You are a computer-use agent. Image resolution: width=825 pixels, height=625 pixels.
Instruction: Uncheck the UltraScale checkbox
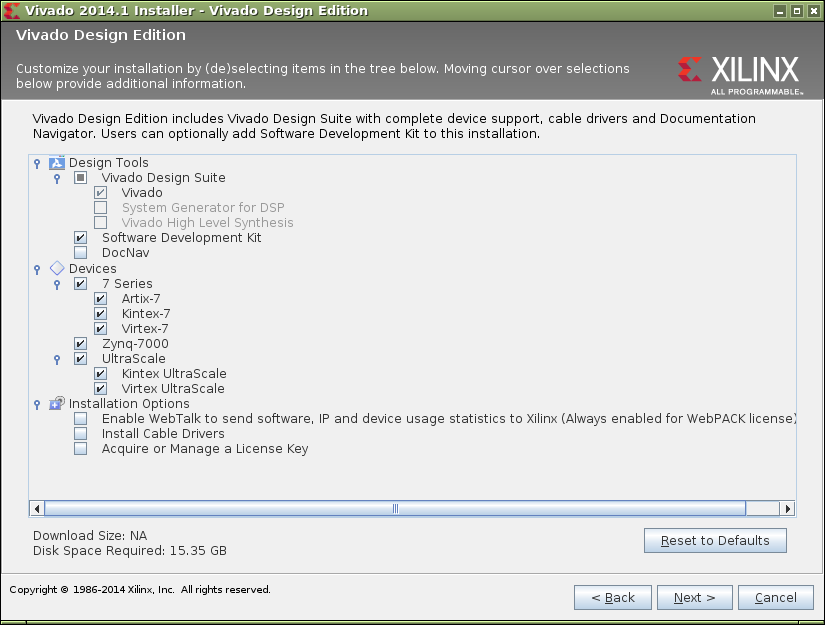pyautogui.click(x=81, y=359)
